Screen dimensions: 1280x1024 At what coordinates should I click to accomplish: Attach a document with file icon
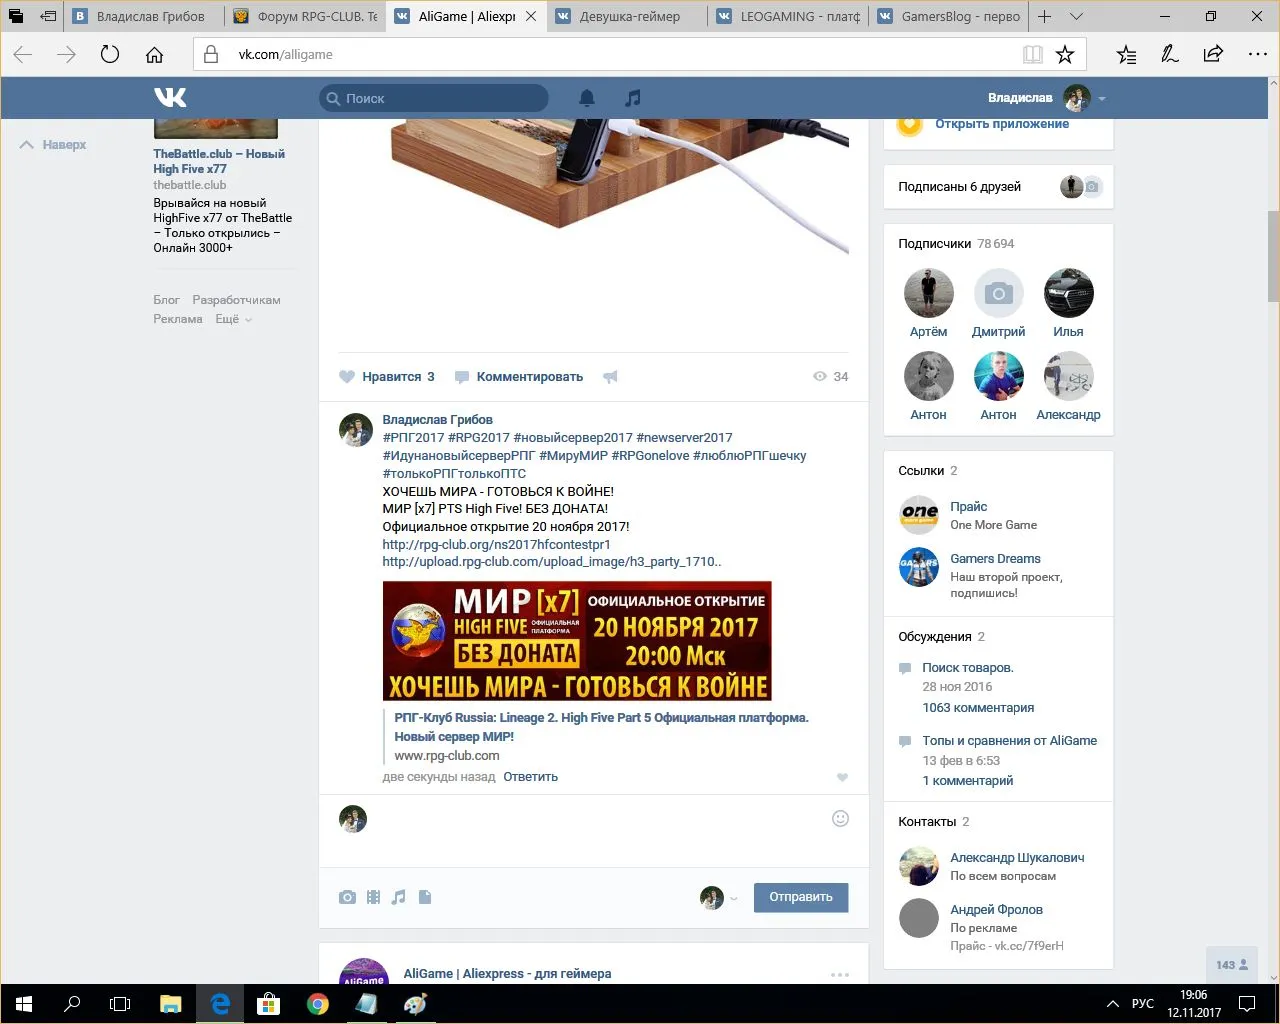click(x=425, y=897)
